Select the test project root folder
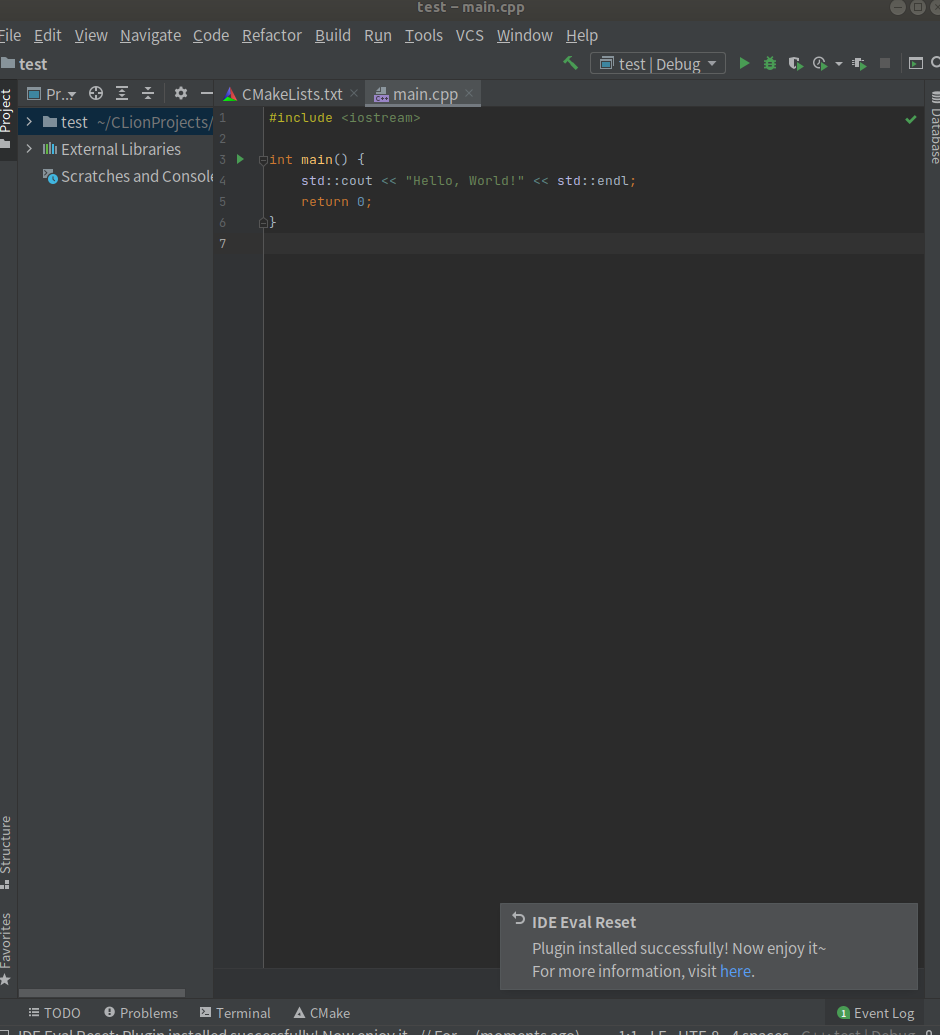Image resolution: width=940 pixels, height=1035 pixels. [116, 122]
